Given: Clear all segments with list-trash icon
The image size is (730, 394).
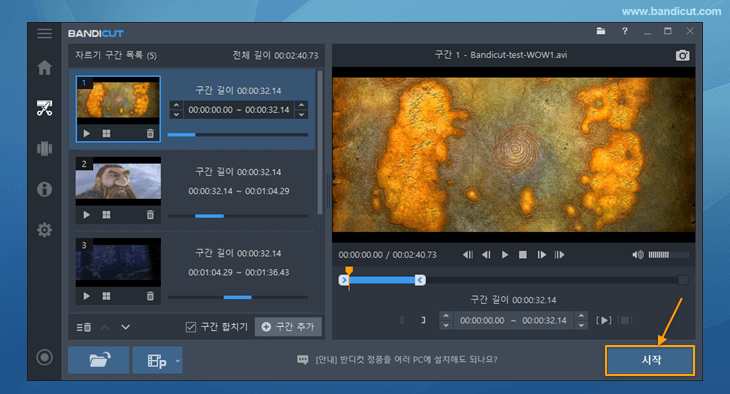Looking at the screenshot, I should tap(84, 327).
